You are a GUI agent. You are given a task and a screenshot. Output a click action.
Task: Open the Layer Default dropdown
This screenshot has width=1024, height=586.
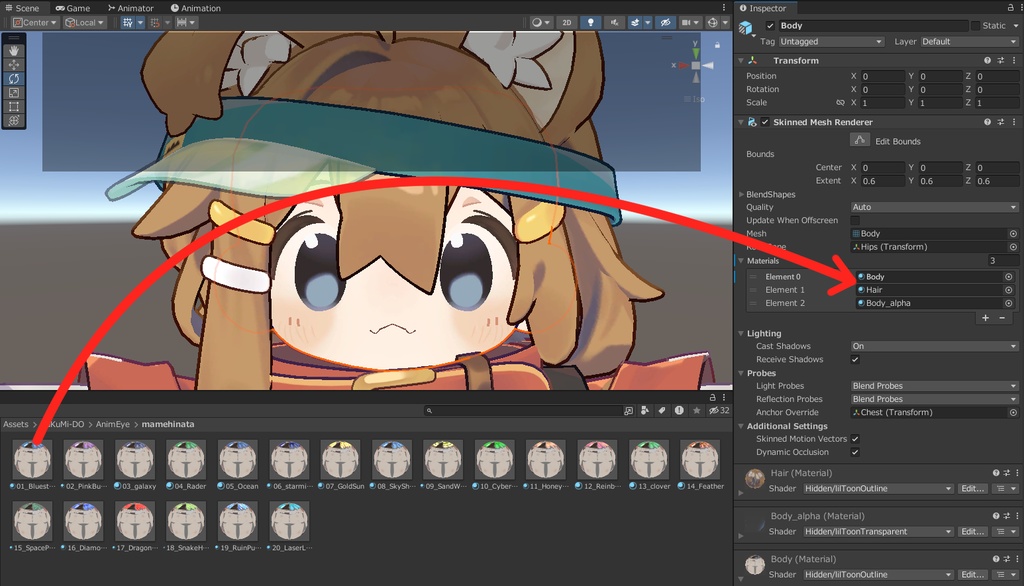click(x=969, y=41)
